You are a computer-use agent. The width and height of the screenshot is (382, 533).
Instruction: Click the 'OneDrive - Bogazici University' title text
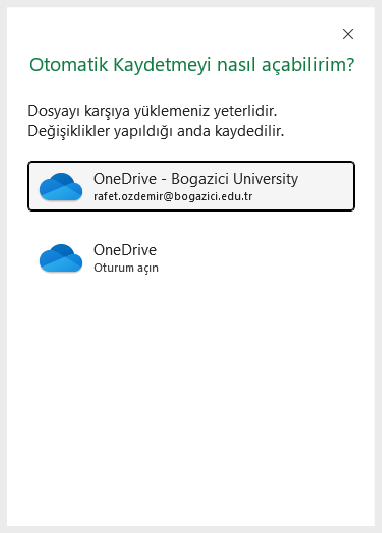click(196, 179)
